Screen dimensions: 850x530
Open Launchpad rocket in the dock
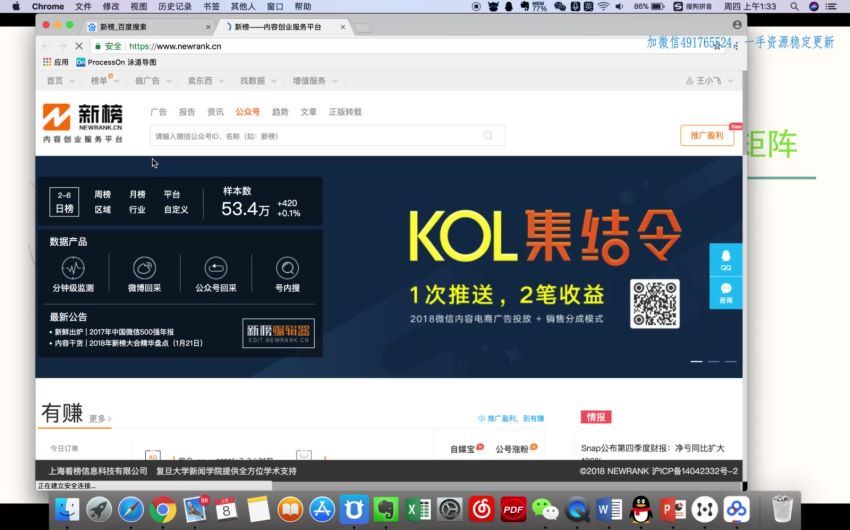click(99, 510)
